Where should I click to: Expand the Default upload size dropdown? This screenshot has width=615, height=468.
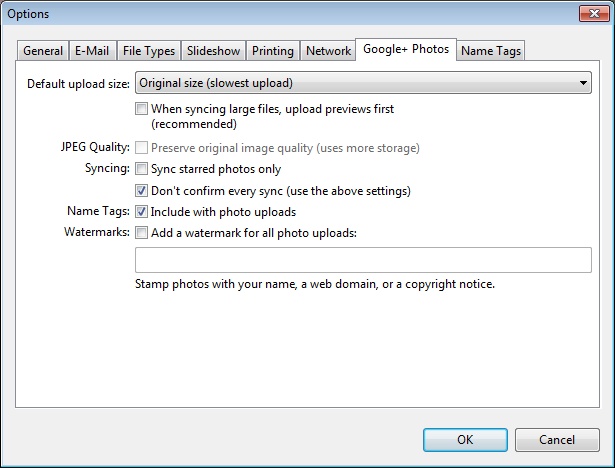[x=363, y=83]
